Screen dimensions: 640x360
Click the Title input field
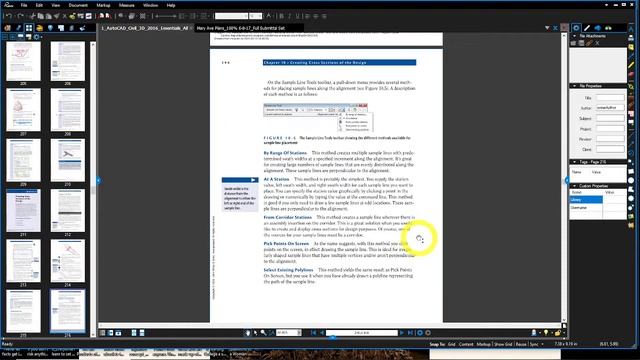[x=610, y=98]
